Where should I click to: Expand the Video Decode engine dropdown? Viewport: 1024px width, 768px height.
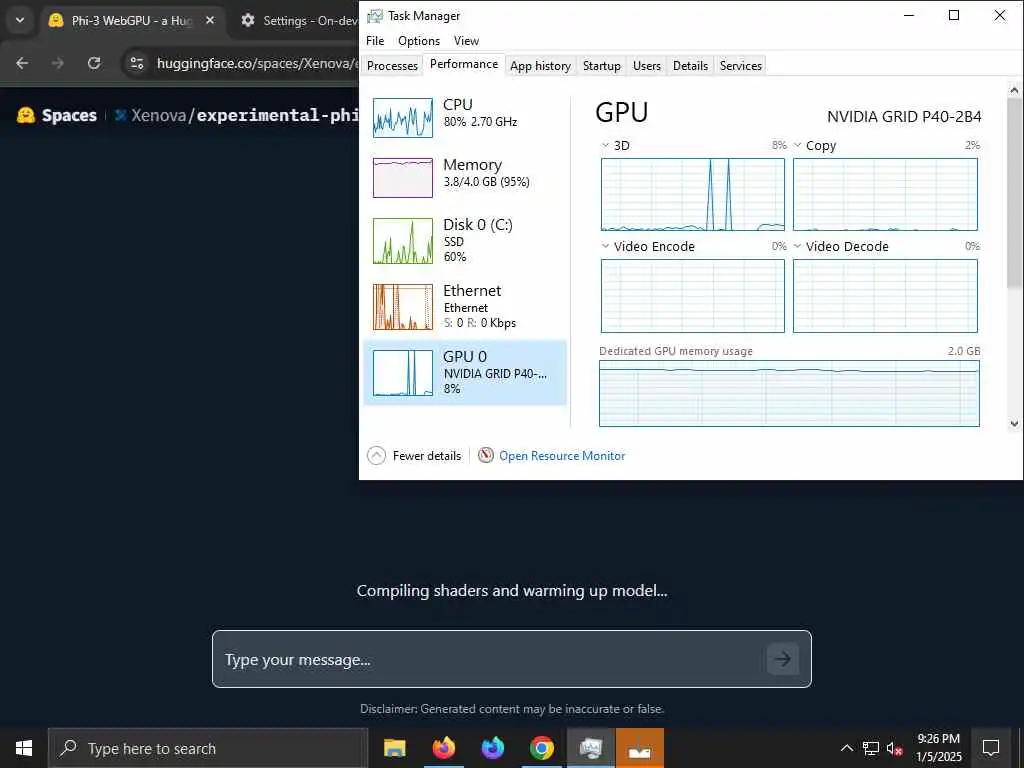click(797, 246)
